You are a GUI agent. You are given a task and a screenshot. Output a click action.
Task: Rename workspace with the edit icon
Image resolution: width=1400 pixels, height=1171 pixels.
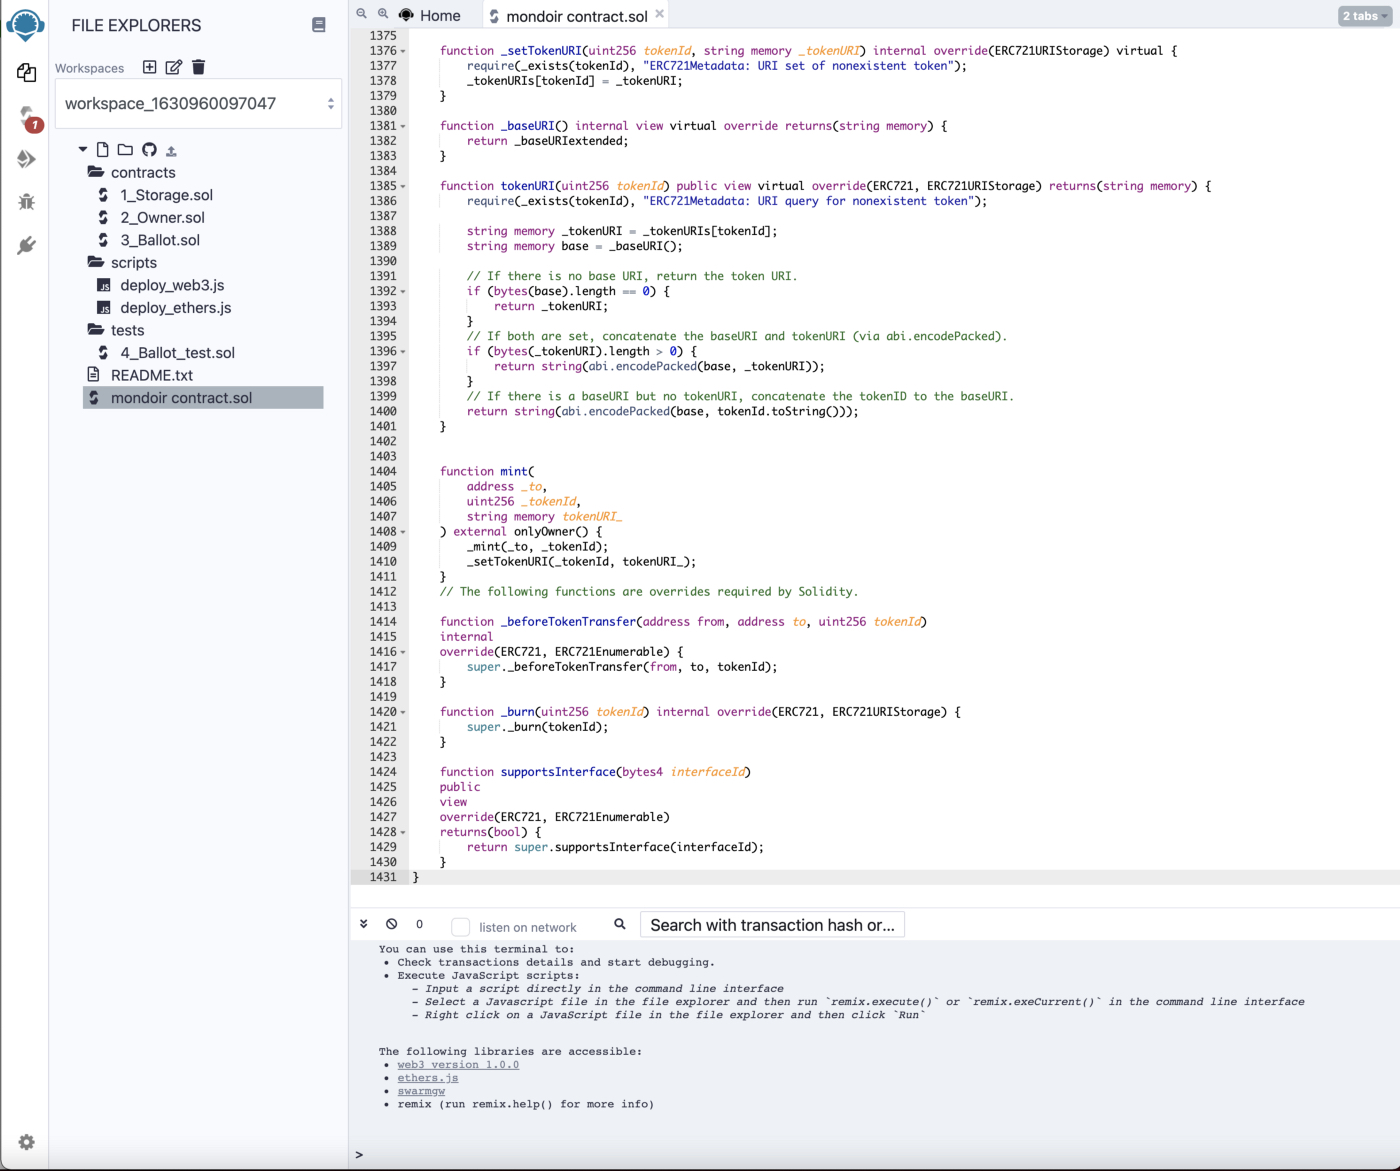(x=174, y=67)
